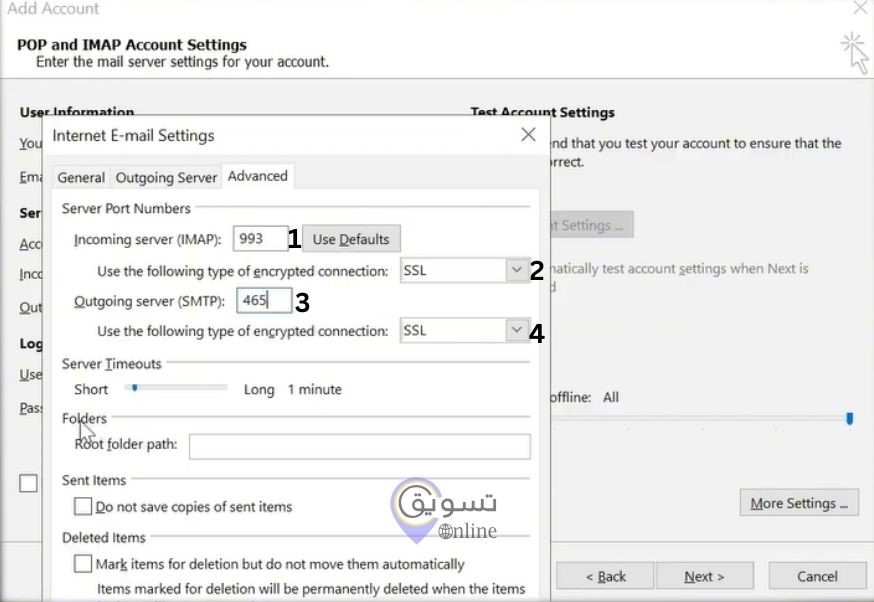Check Mark items for deletion option
Image resolution: width=874 pixels, height=602 pixels.
(x=83, y=564)
